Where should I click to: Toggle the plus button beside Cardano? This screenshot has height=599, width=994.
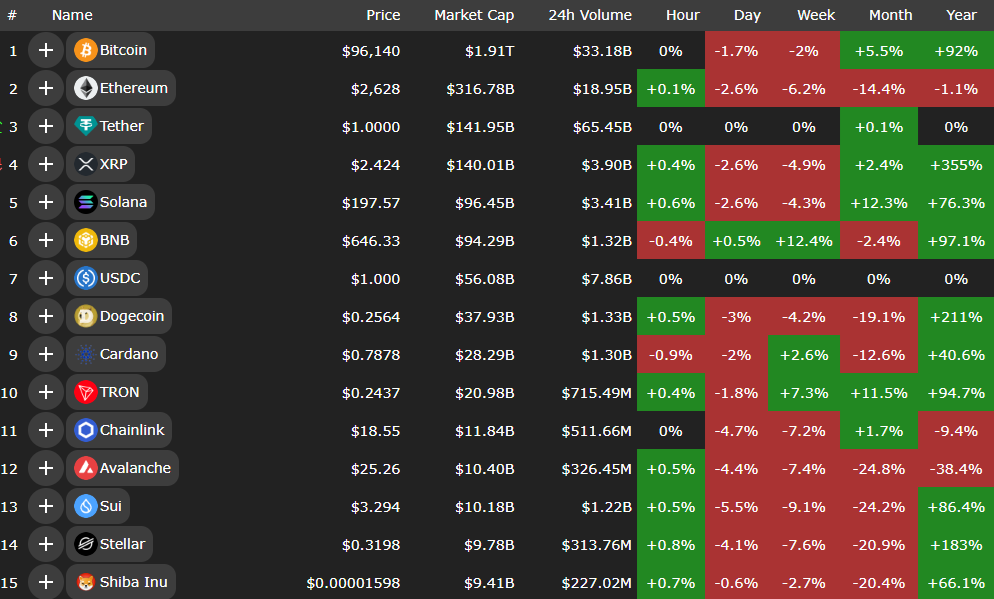45,354
